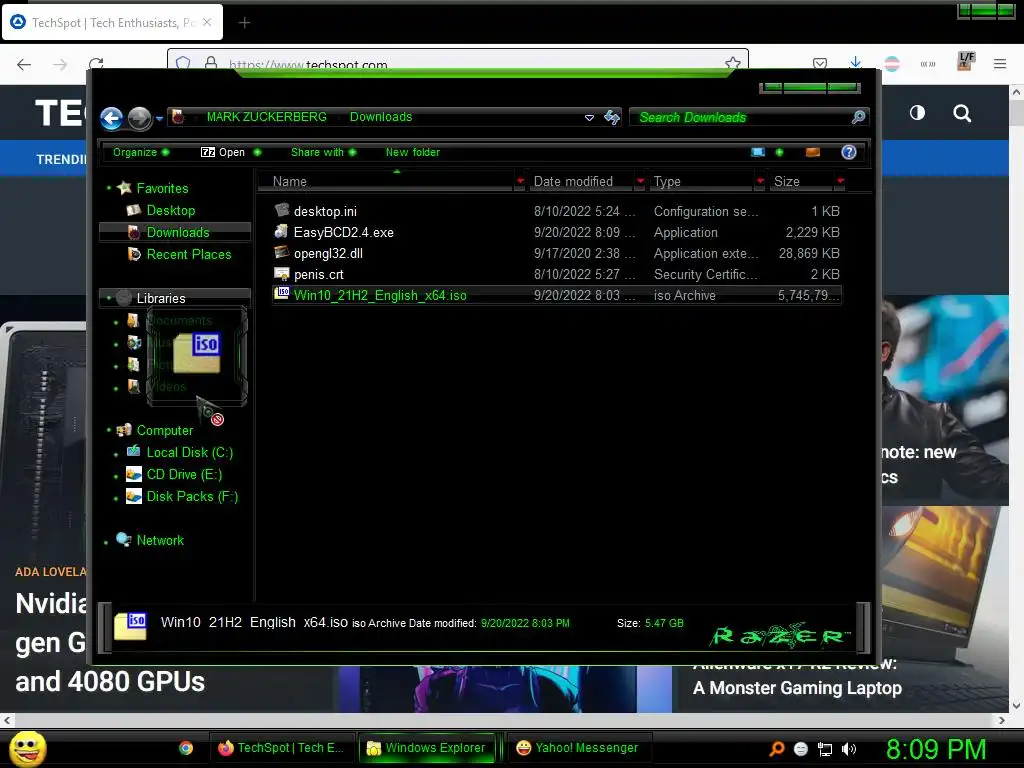1024x768 pixels.
Task: Open Type column filter dropdown
Action: click(x=760, y=181)
